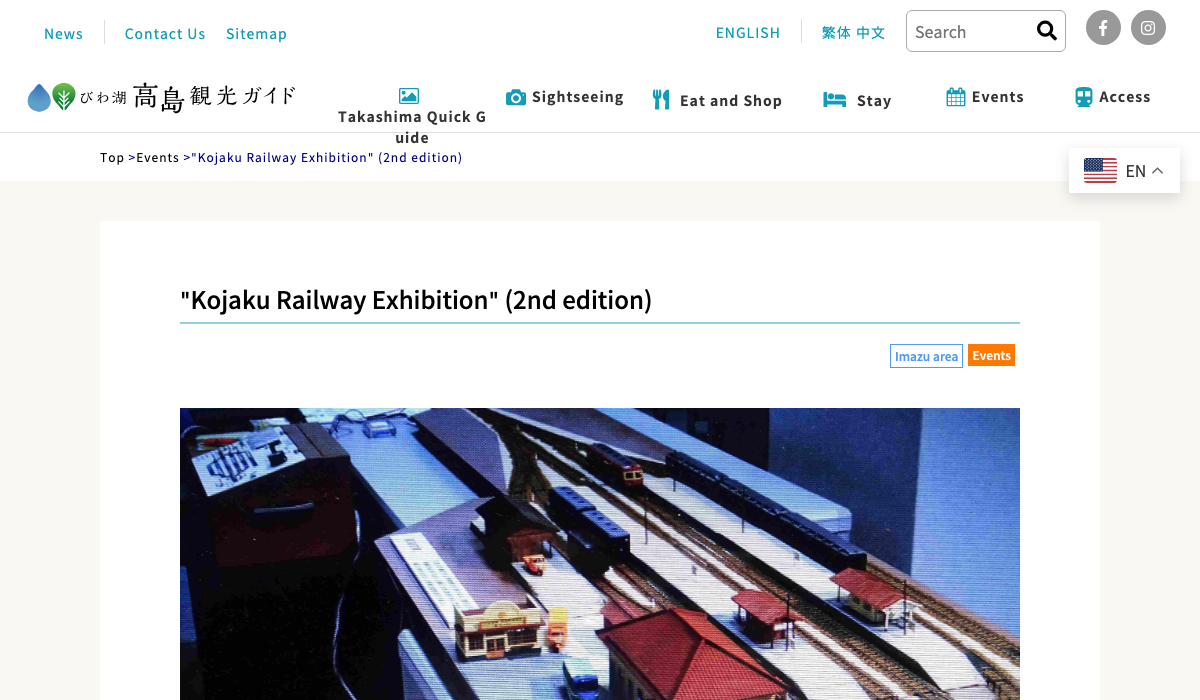Click the Sightseeing camera icon

(516, 97)
